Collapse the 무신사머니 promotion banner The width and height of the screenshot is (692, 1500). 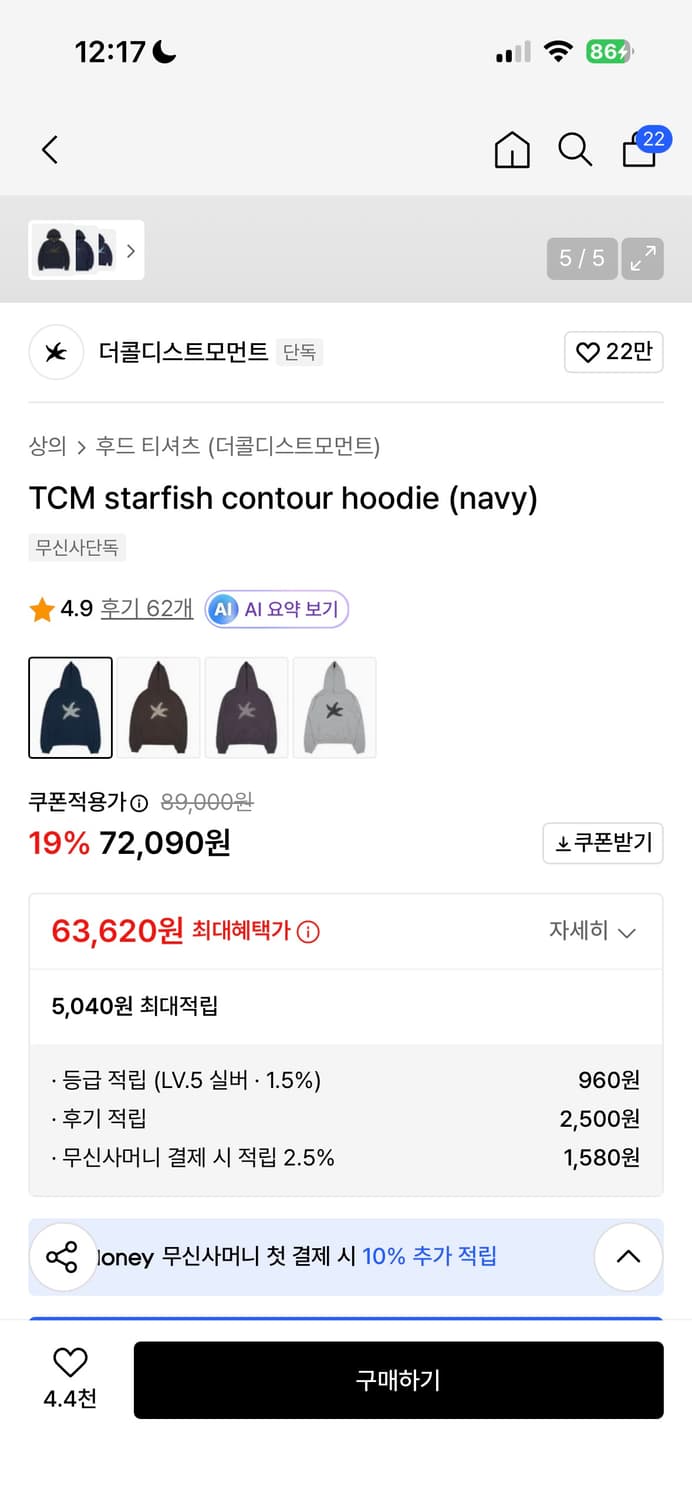point(628,1257)
